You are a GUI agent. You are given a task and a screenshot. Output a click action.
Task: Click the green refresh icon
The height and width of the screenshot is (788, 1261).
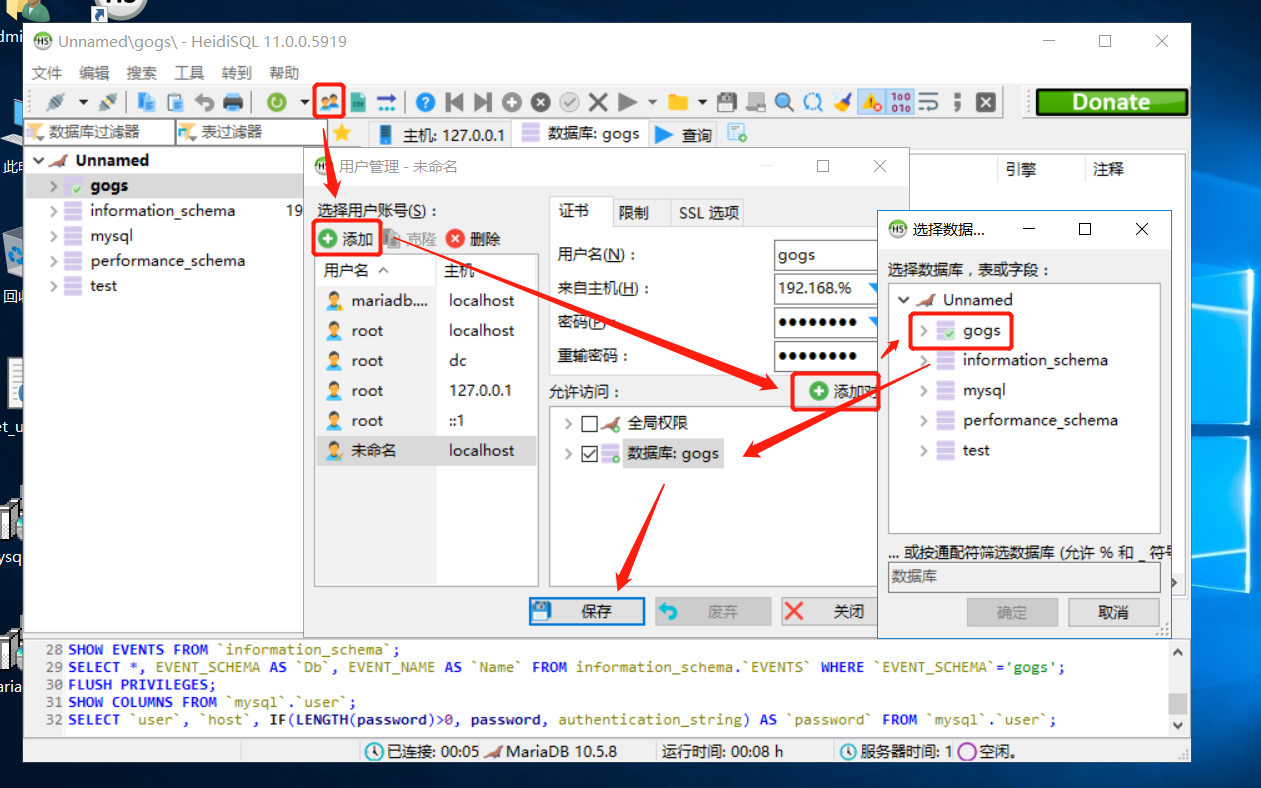[x=276, y=101]
